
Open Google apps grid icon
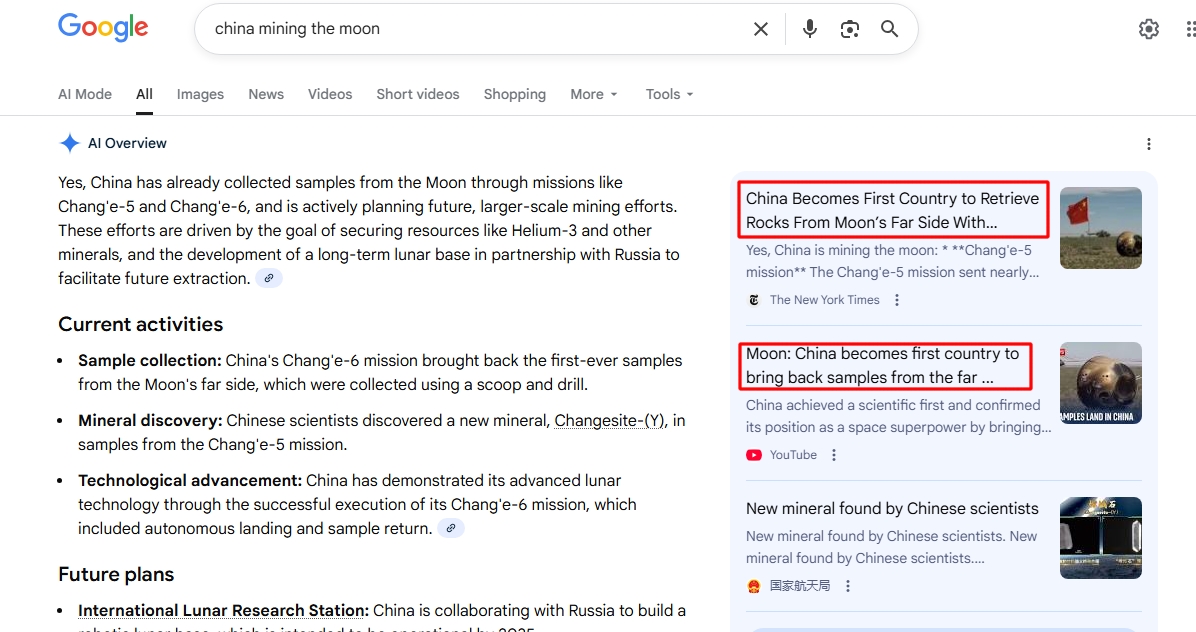pyautogui.click(x=1191, y=29)
